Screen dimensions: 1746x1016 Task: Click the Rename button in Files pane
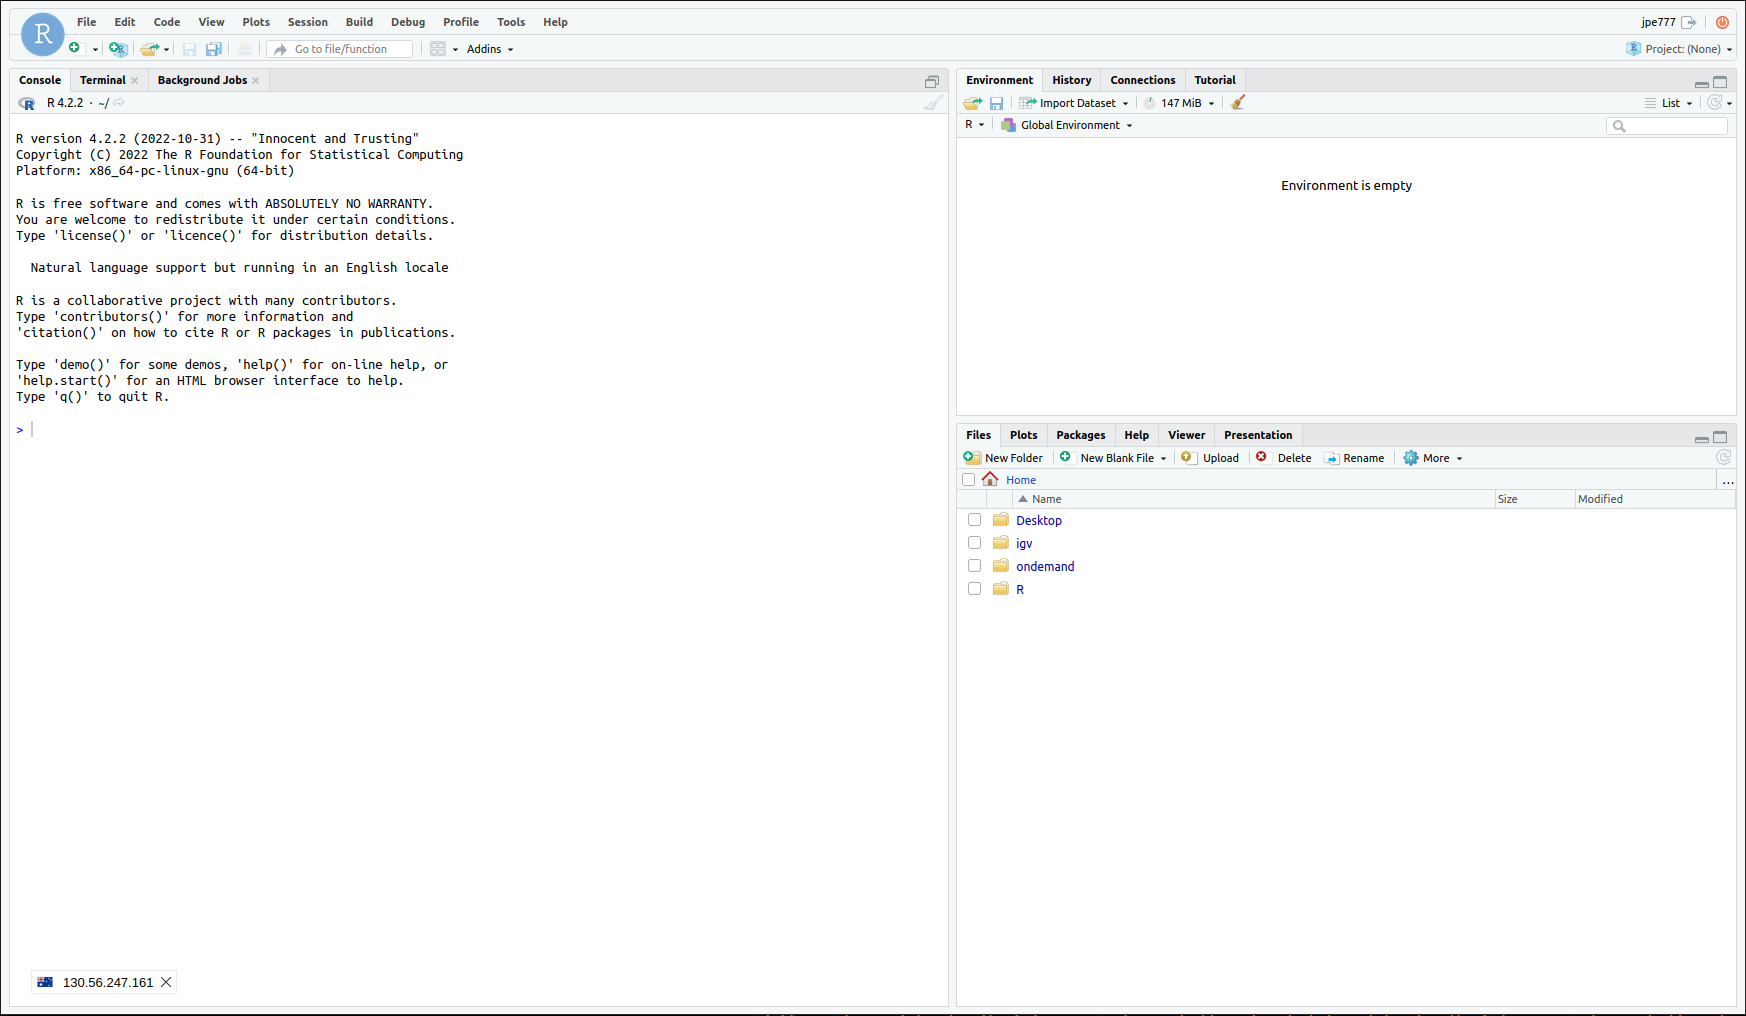(1355, 458)
